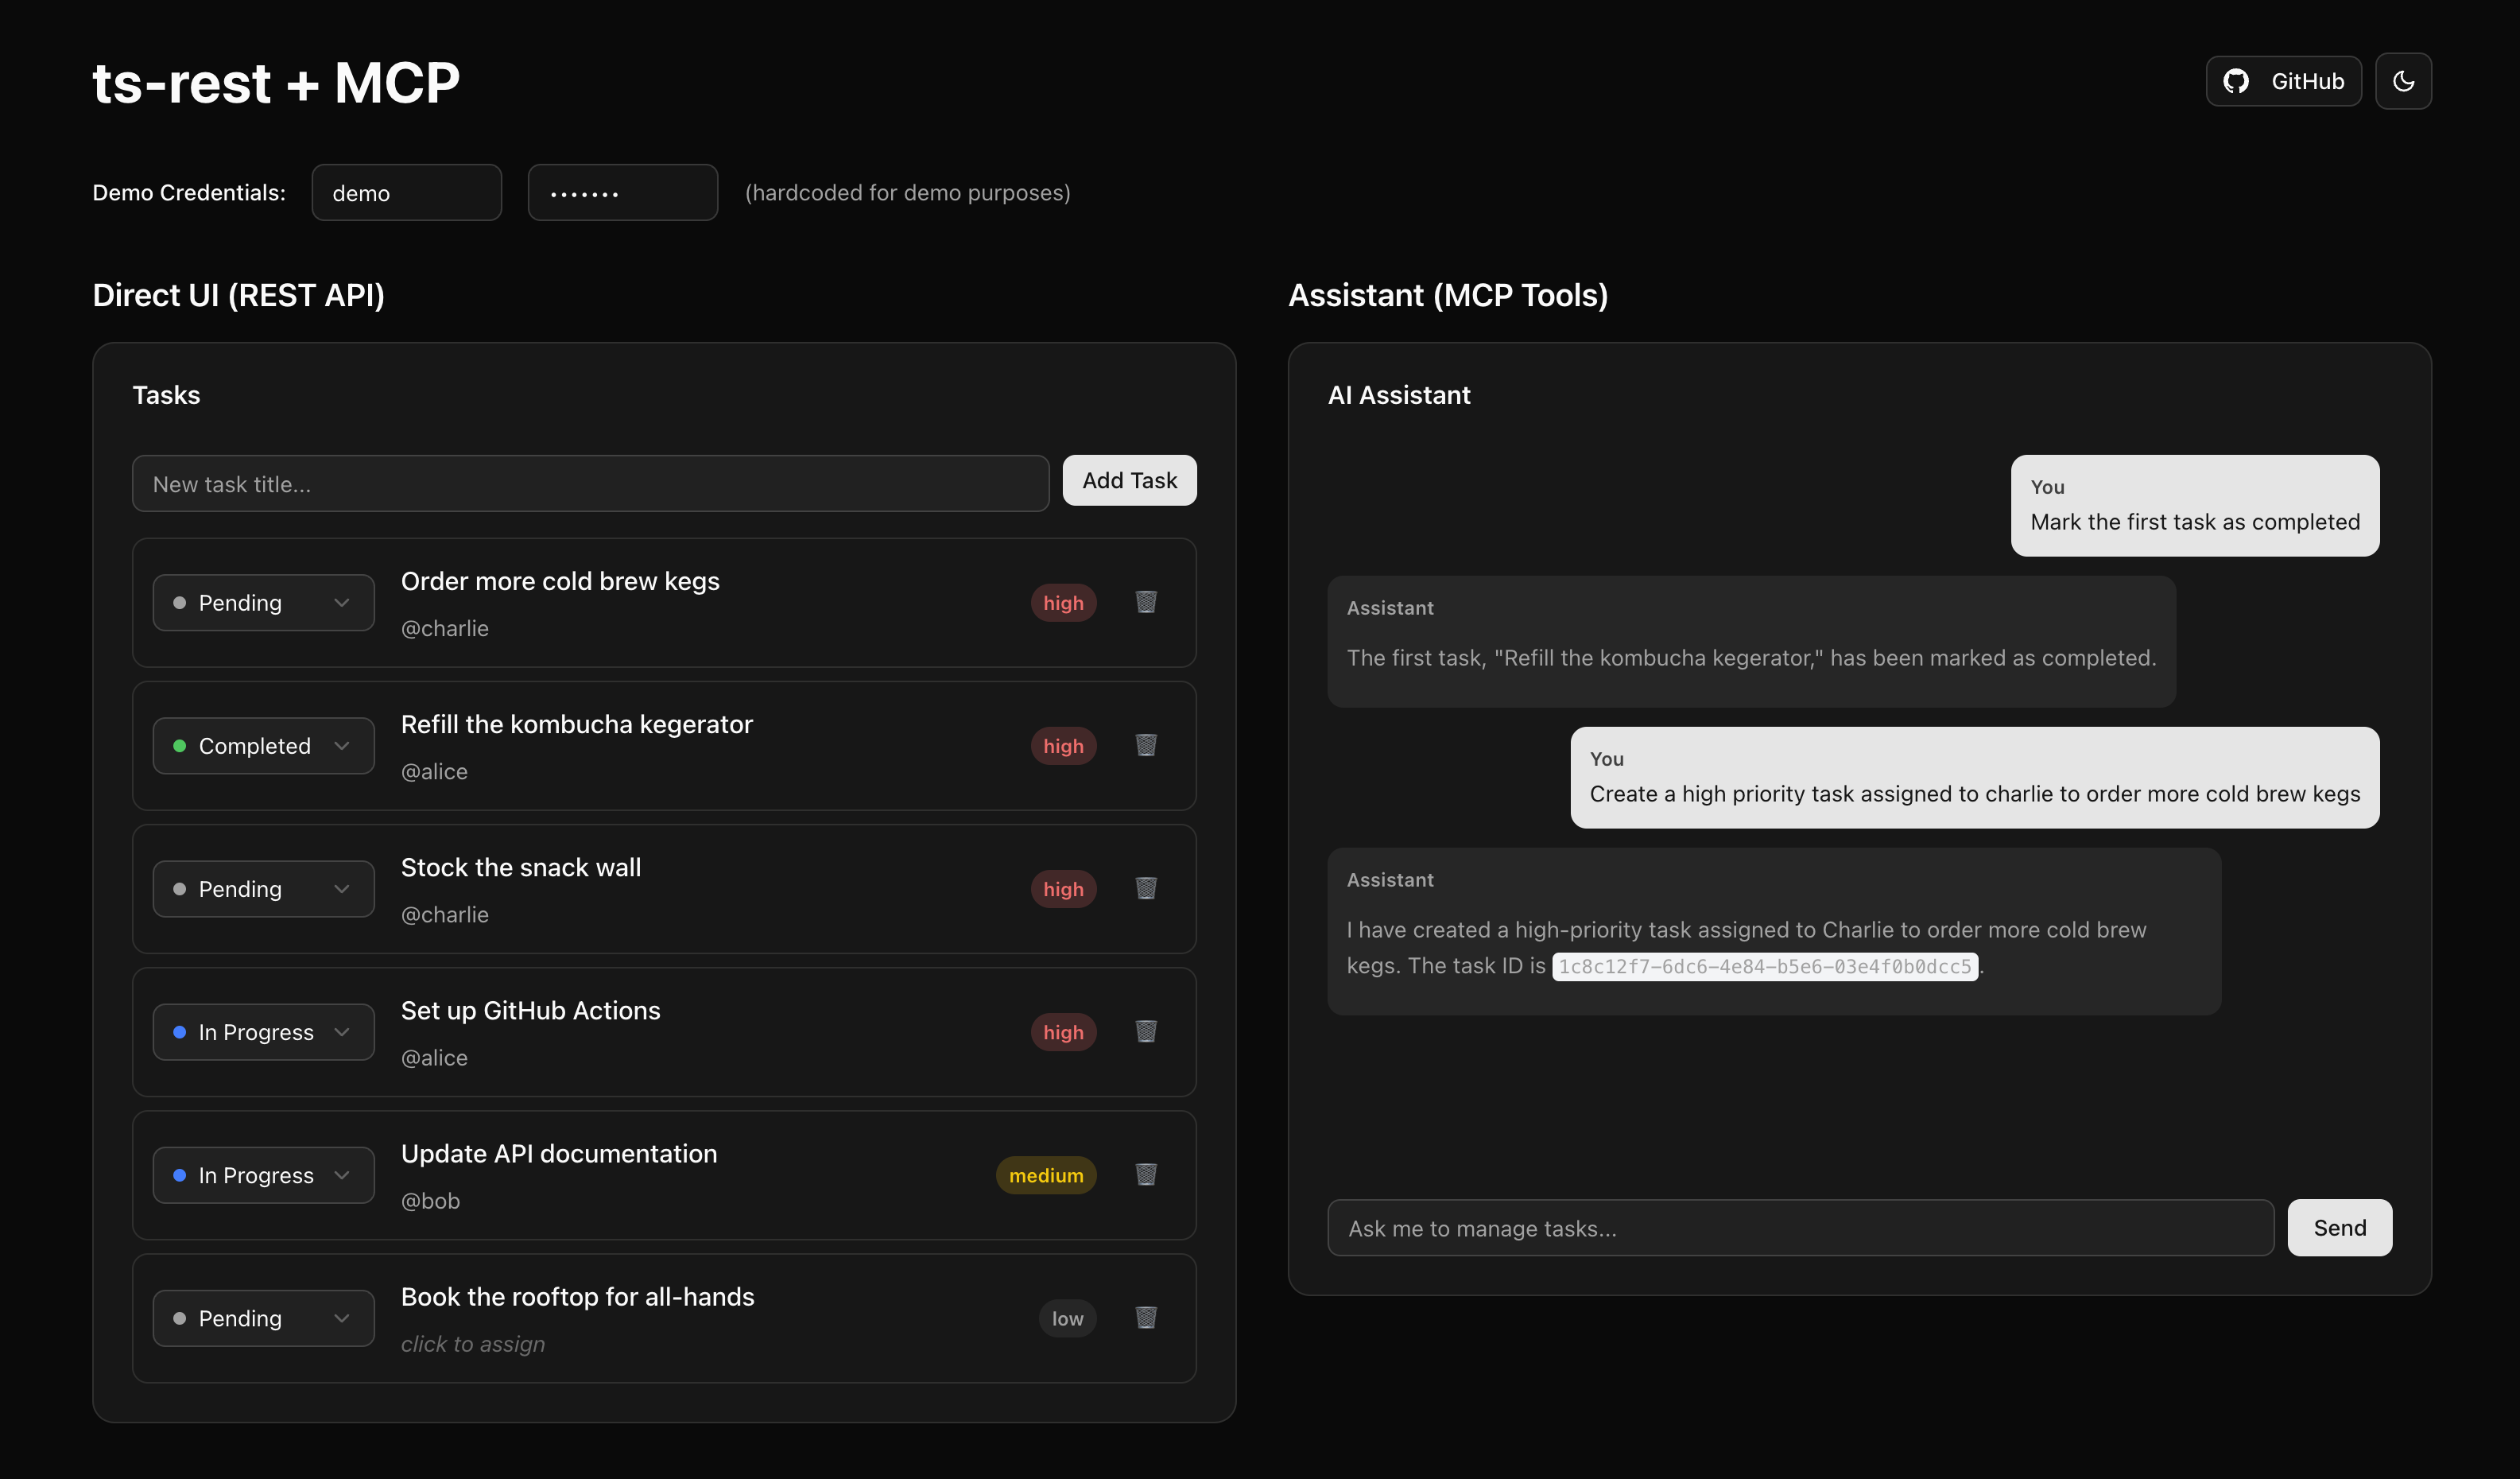Image resolution: width=2520 pixels, height=1479 pixels.
Task: Click the 'Create a high priority task' user message
Action: pos(1974,777)
